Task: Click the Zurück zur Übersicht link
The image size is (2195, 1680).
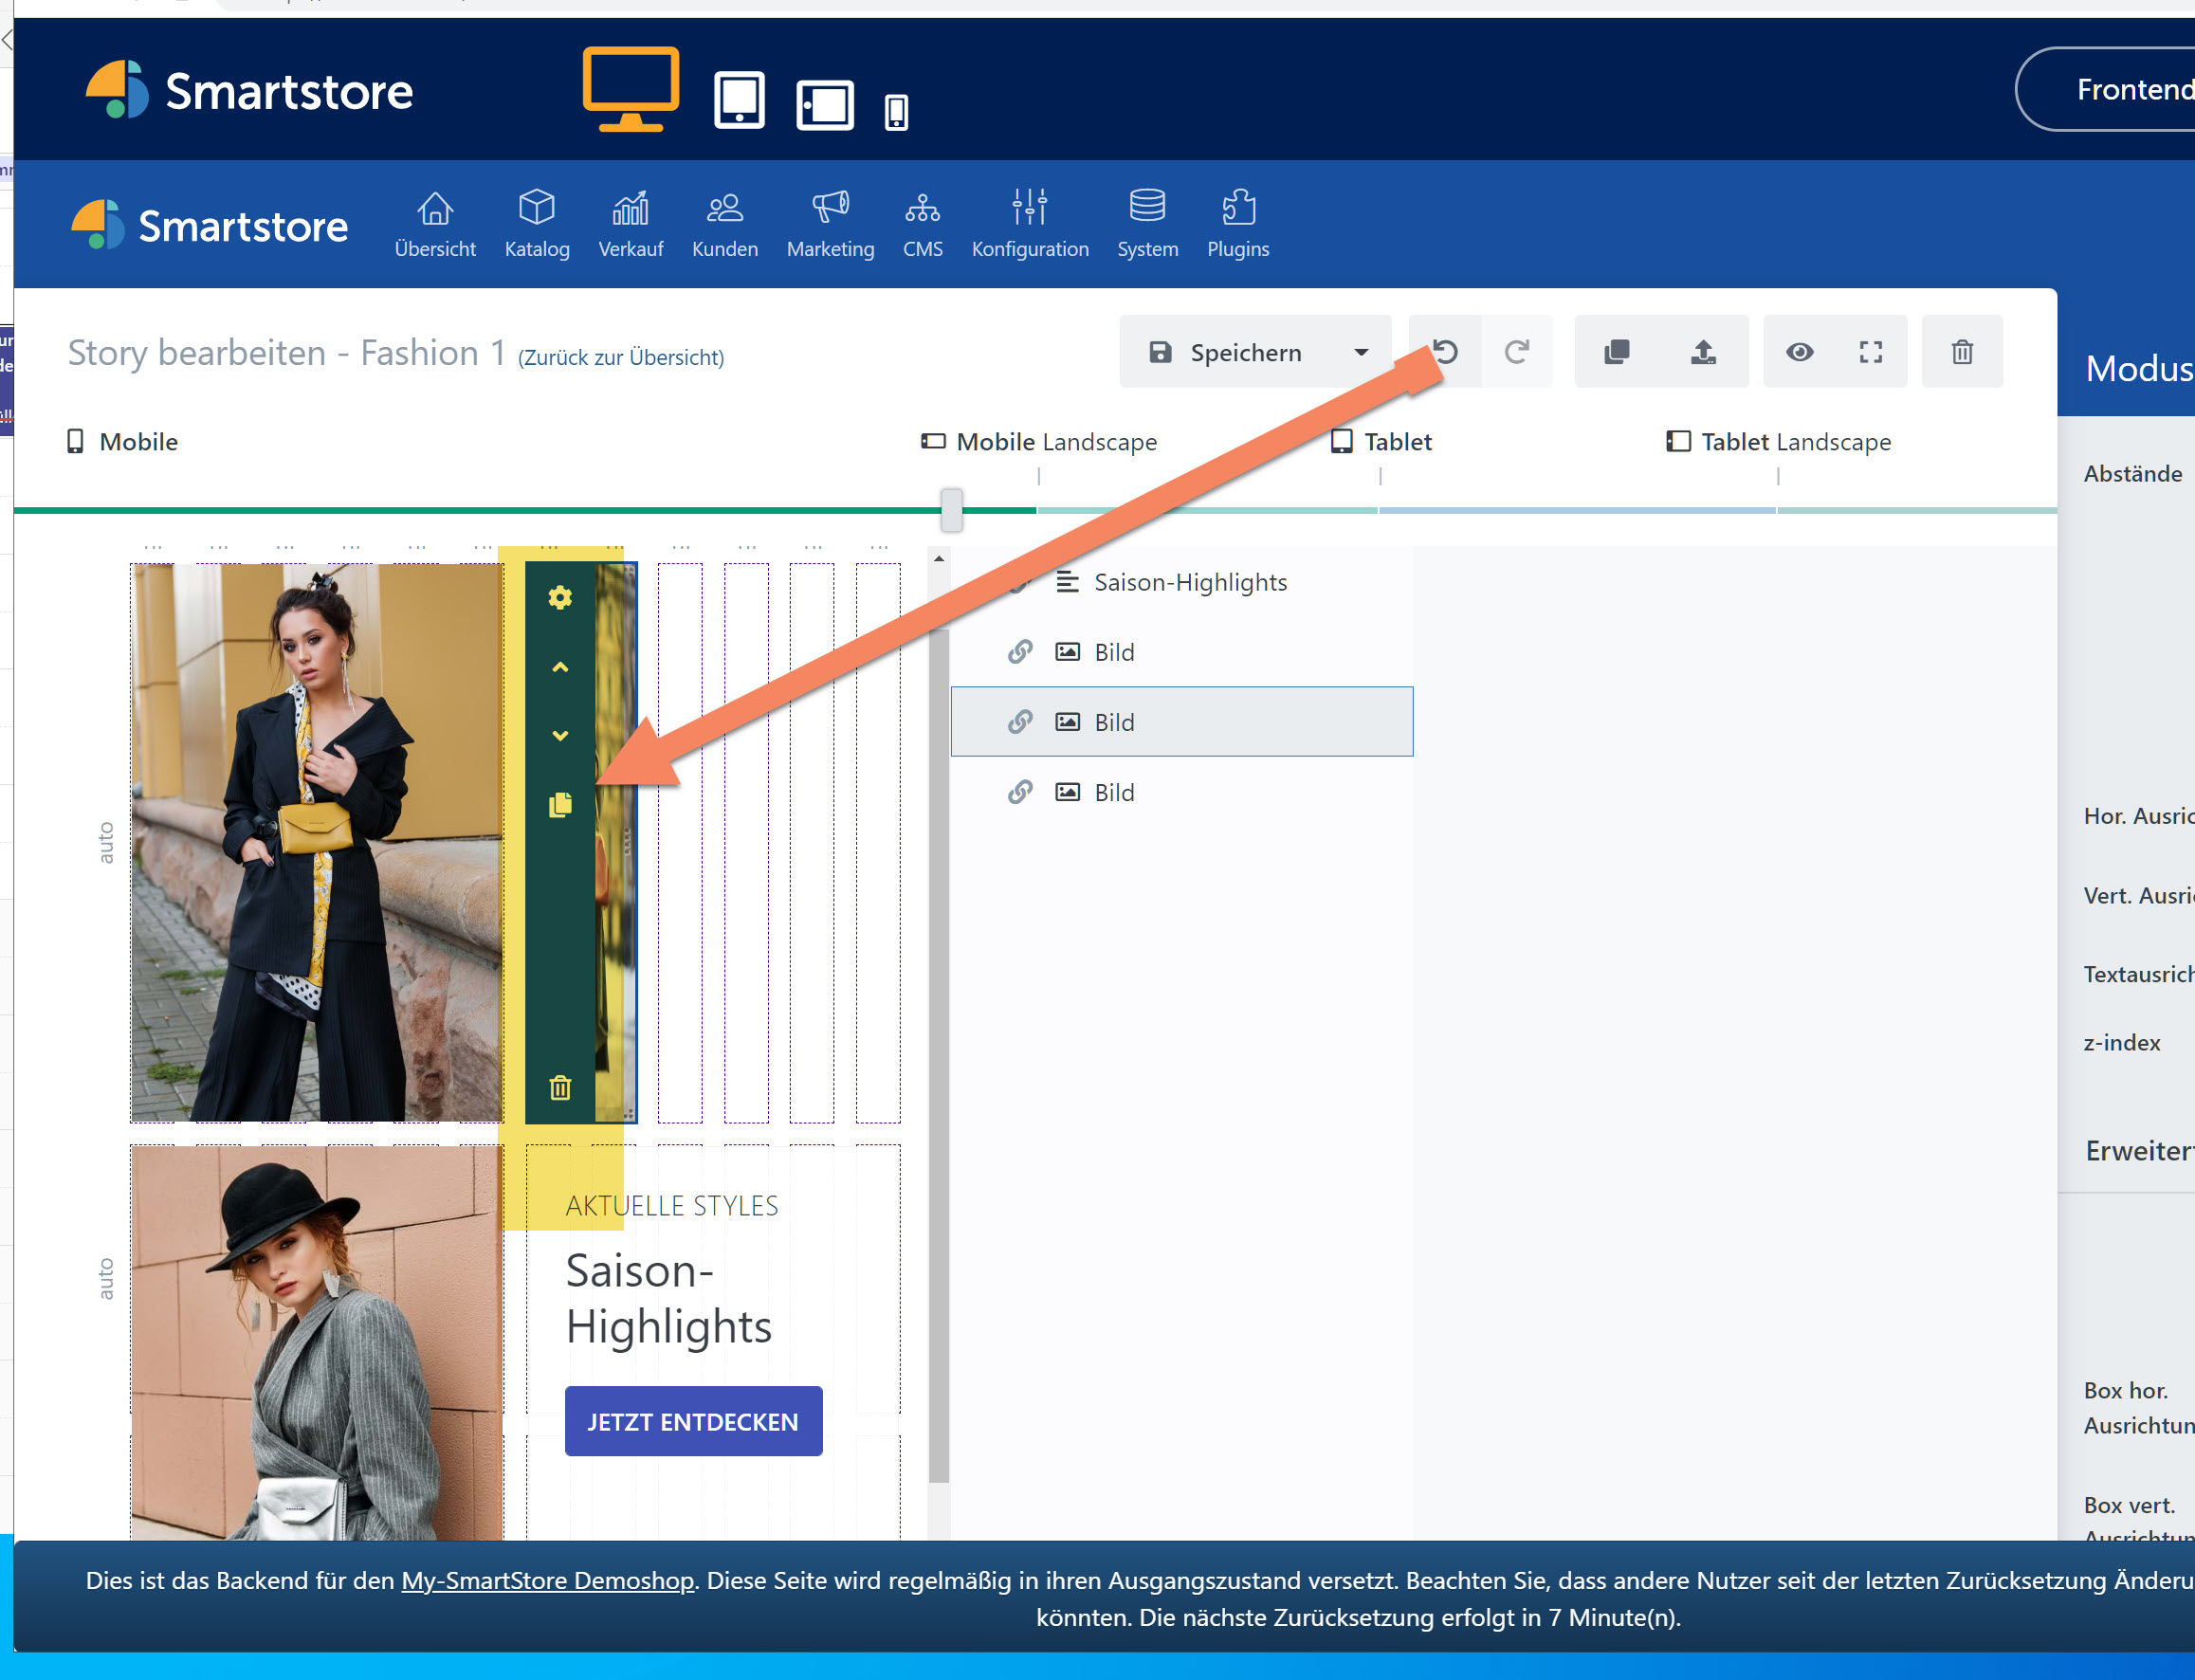Action: pyautogui.click(x=620, y=357)
